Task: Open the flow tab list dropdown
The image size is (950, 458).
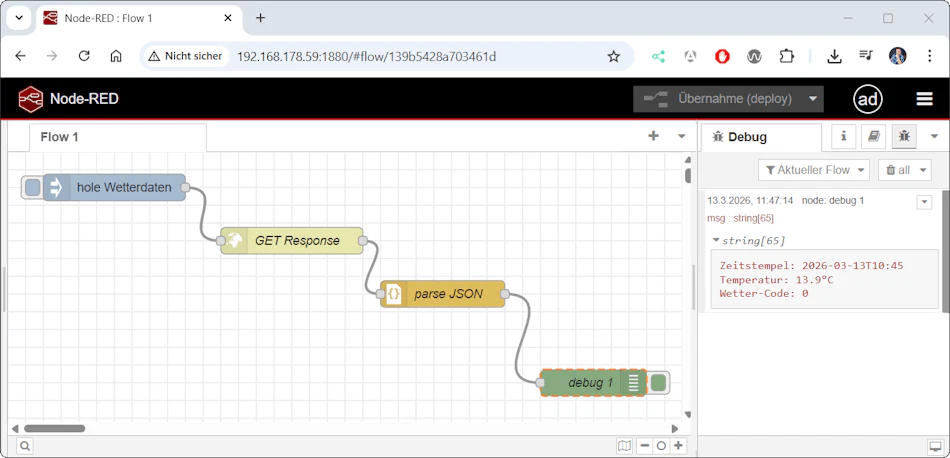Action: 682,136
